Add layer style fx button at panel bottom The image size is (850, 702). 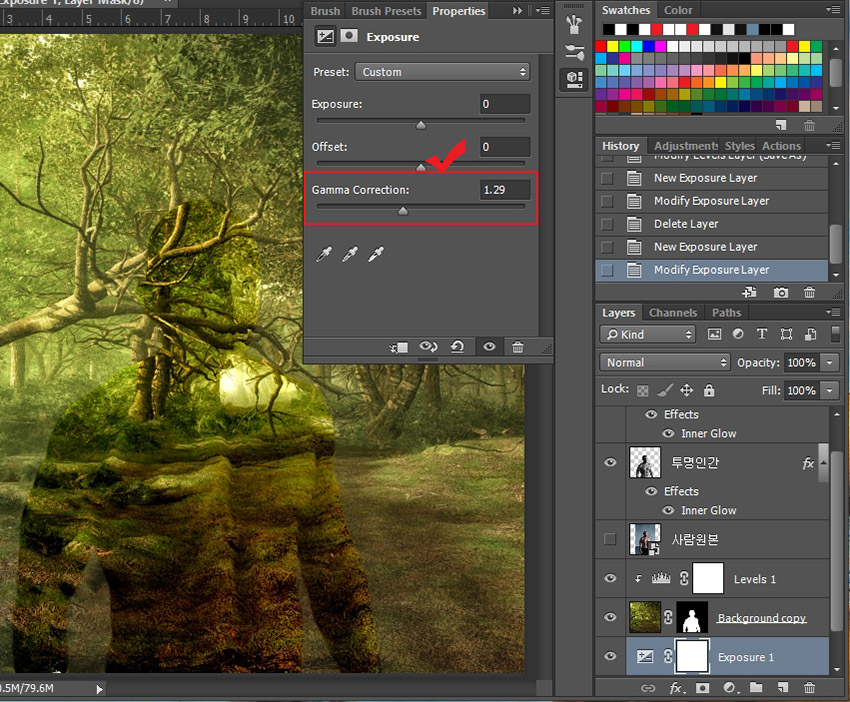(677, 688)
